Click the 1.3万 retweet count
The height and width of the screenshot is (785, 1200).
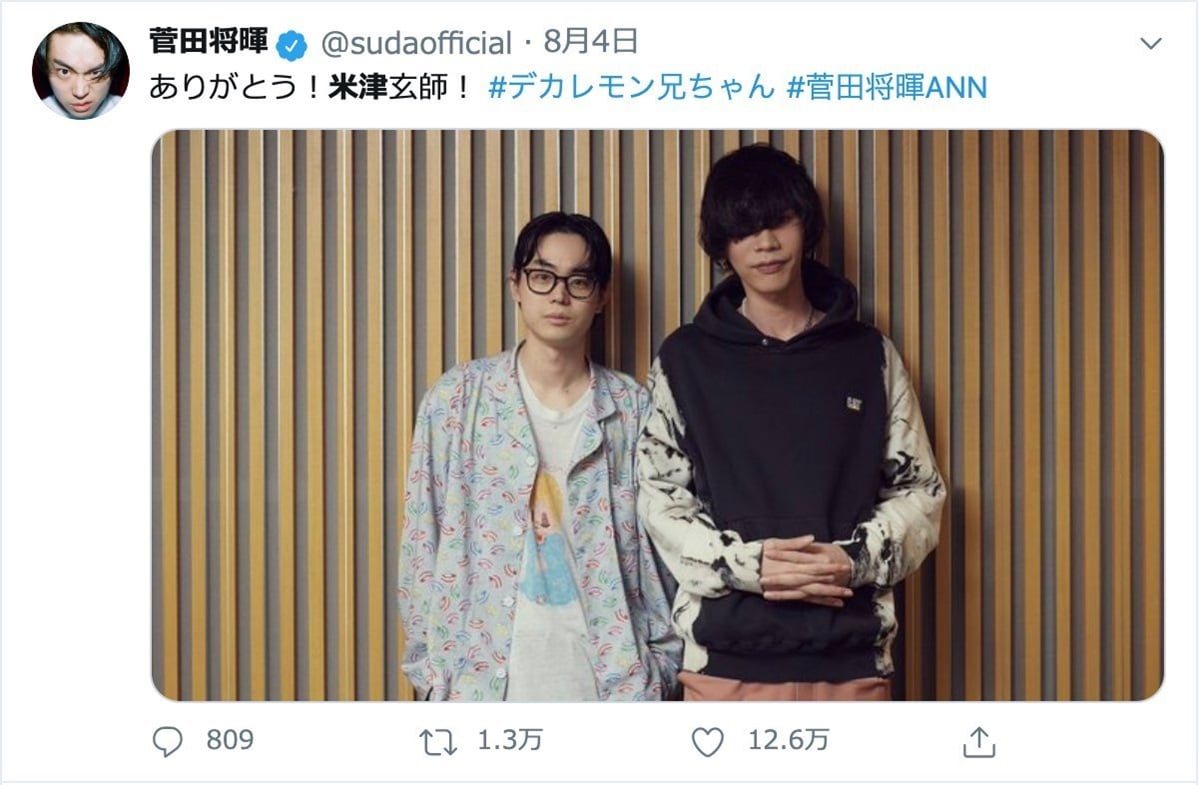pos(510,741)
